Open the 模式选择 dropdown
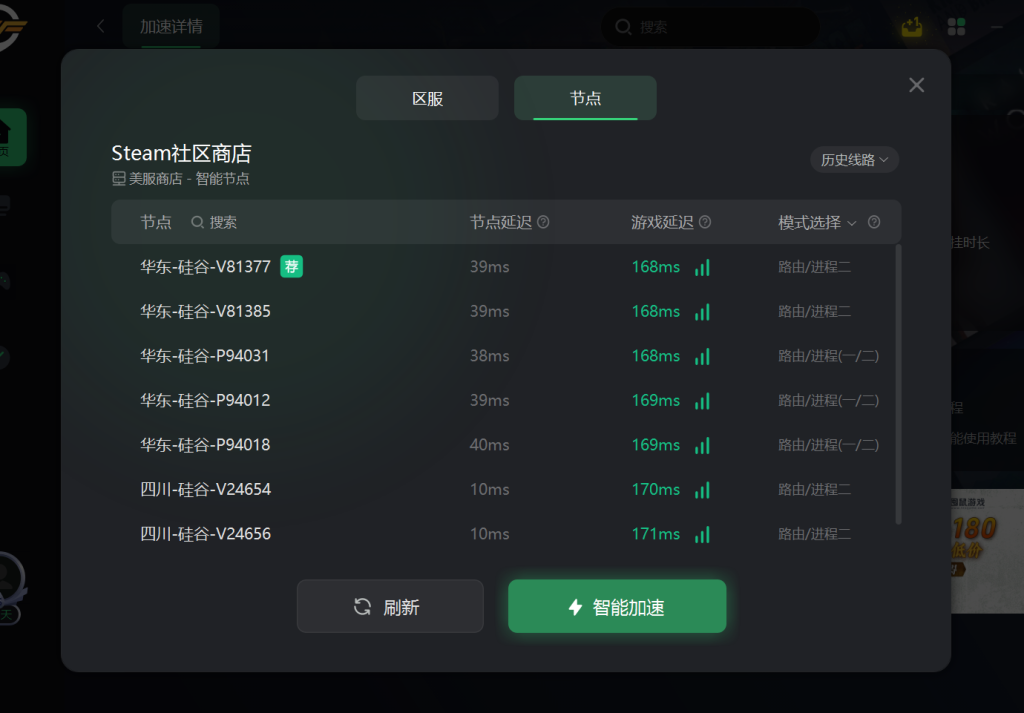This screenshot has width=1024, height=713. pyautogui.click(x=817, y=223)
